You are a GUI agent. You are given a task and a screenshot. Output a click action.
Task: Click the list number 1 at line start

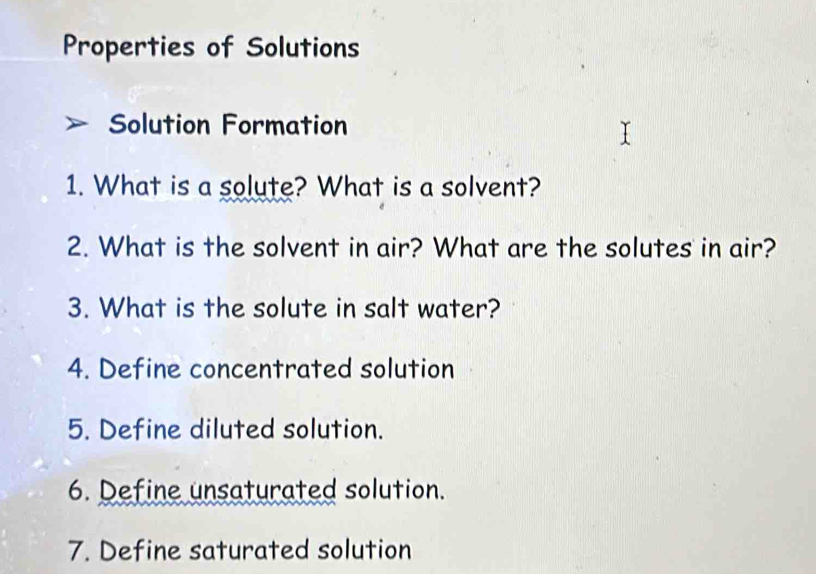click(75, 186)
